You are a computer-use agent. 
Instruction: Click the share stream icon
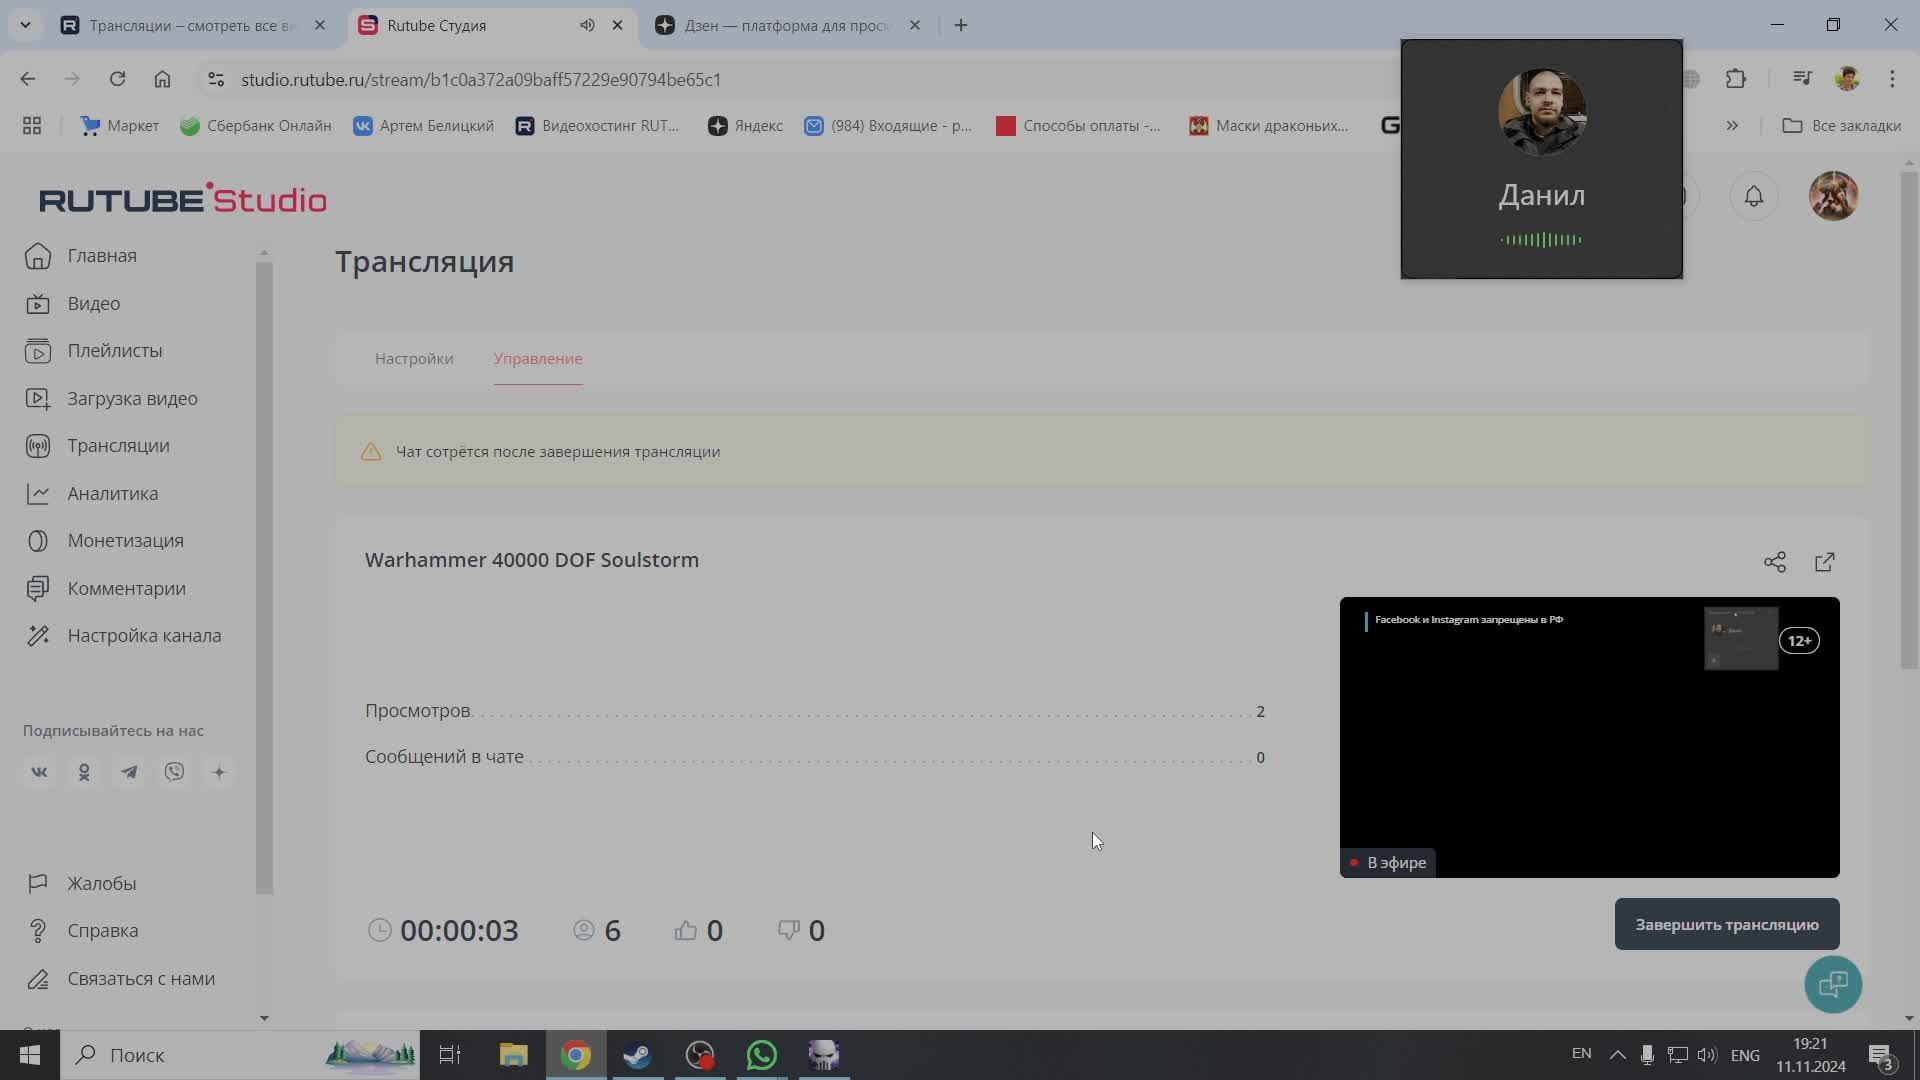point(1774,562)
